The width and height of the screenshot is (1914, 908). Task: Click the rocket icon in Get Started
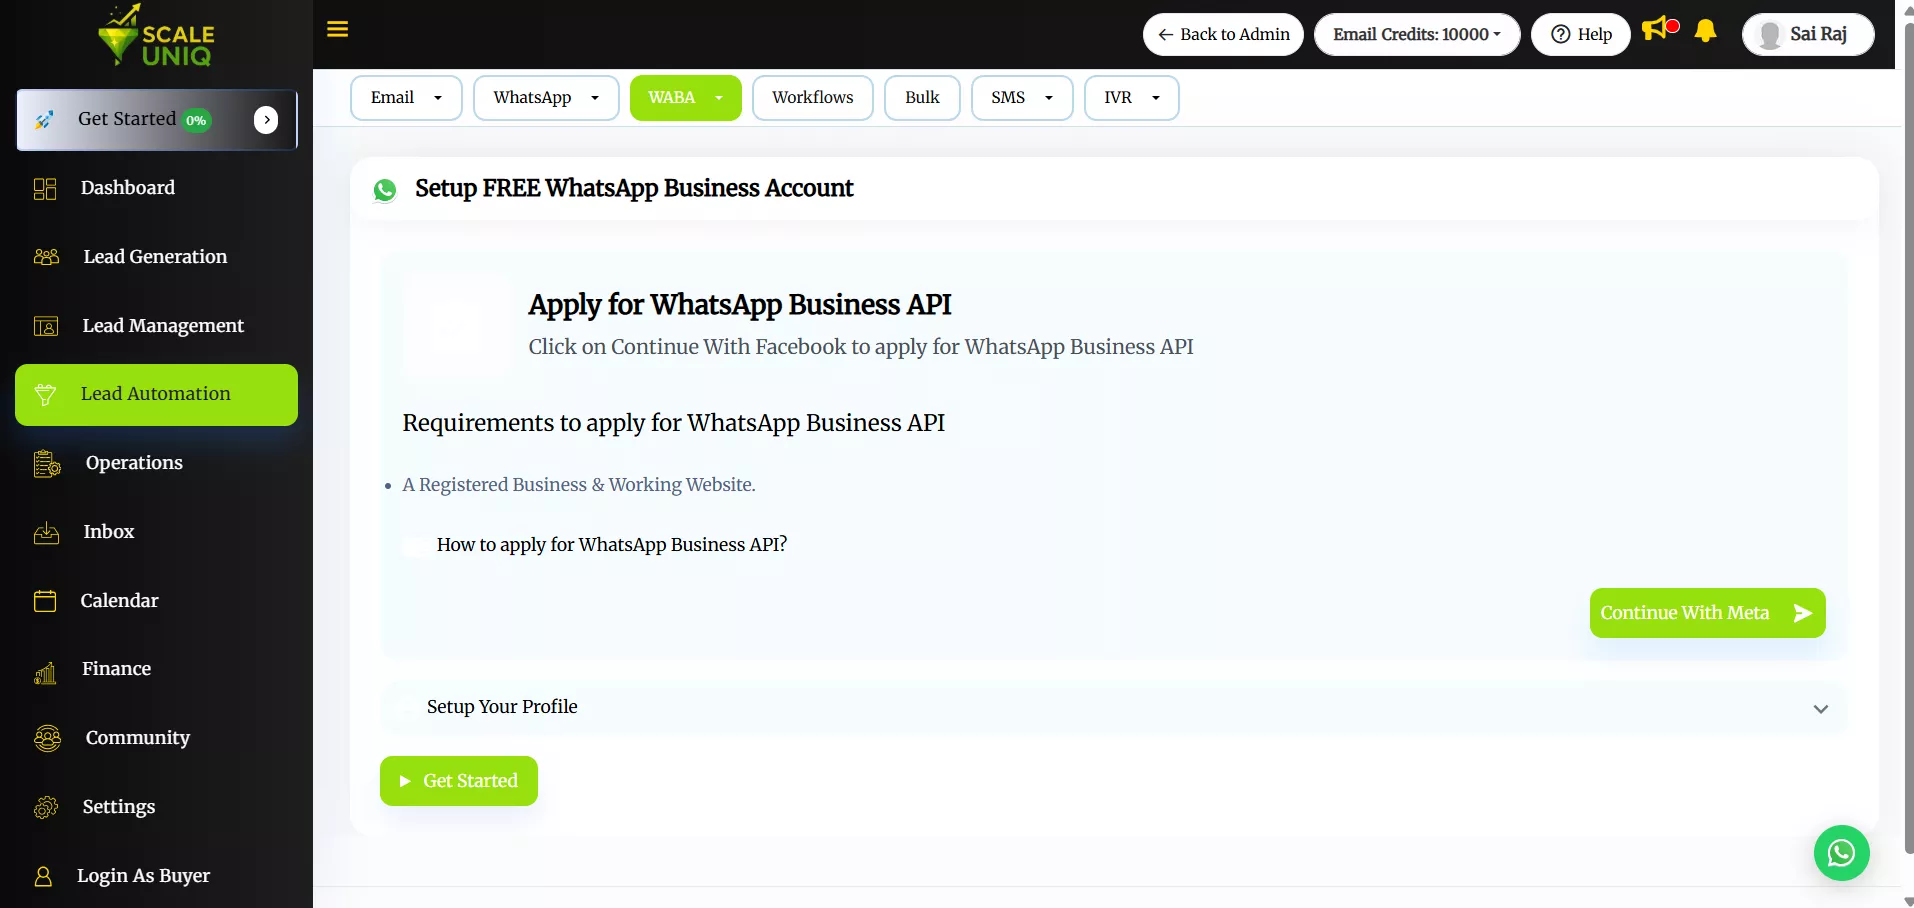coord(44,120)
